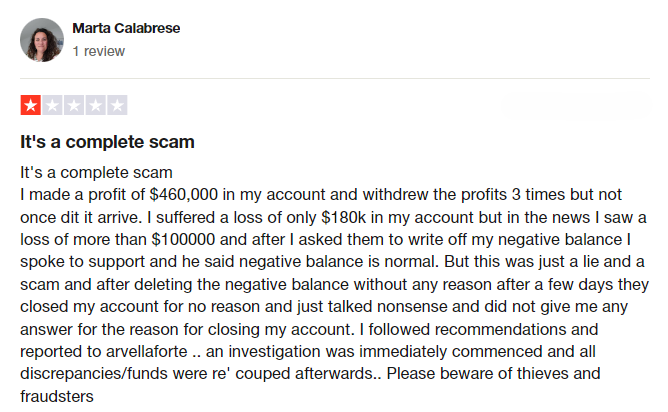Click the final word 'fraudsters'

click(x=57, y=397)
